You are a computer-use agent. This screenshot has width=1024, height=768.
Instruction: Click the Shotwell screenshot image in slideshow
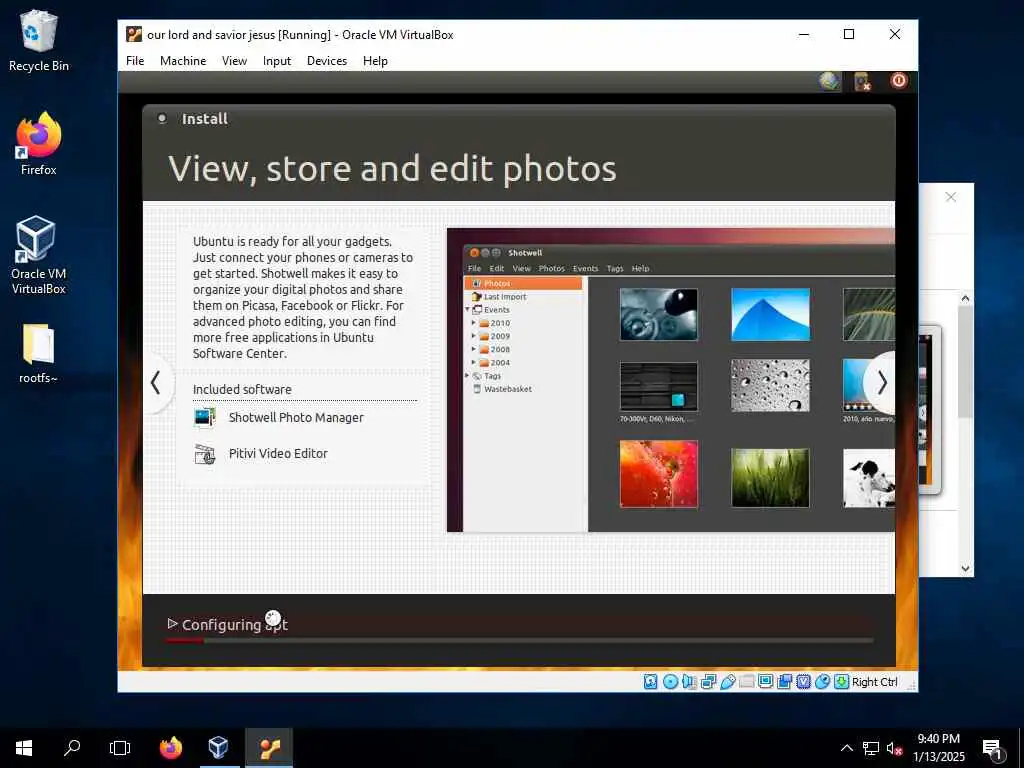[671, 380]
